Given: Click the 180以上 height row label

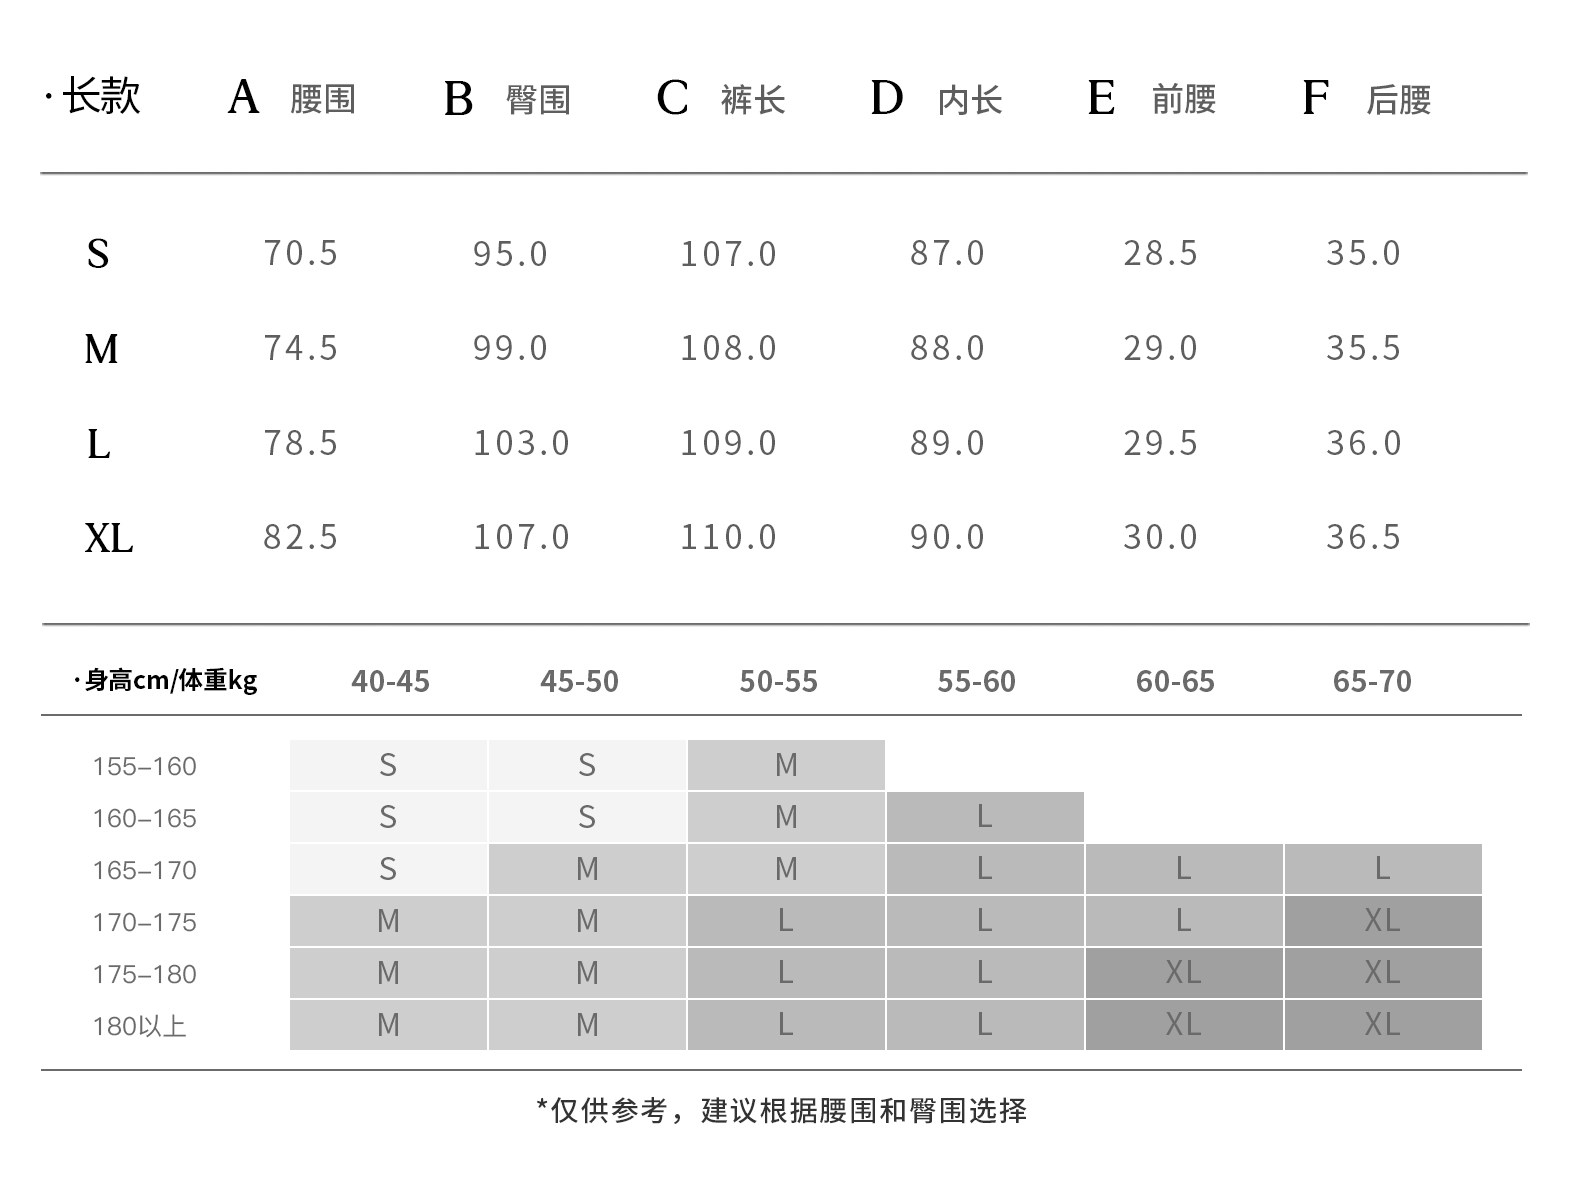Looking at the screenshot, I should point(139,1027).
